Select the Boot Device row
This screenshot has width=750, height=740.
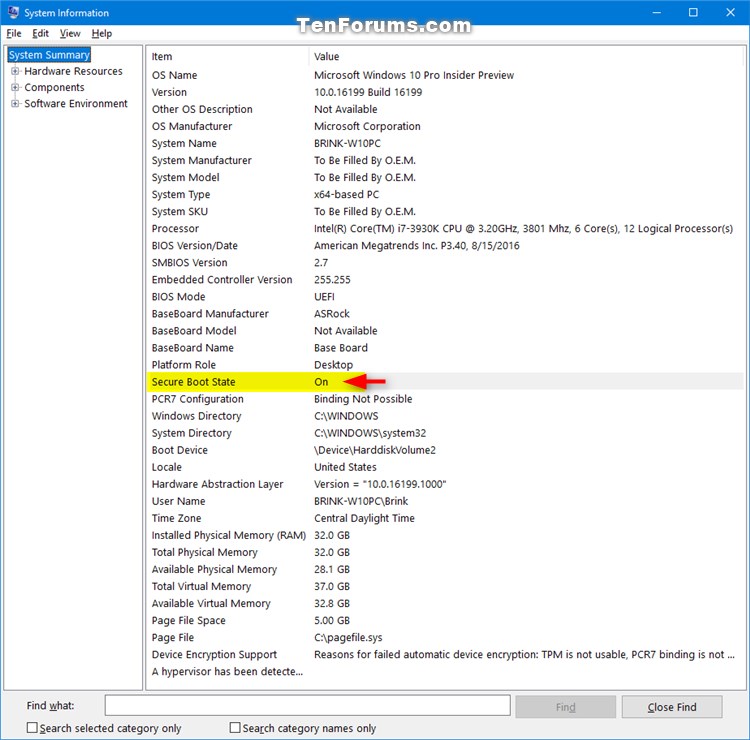[445, 450]
